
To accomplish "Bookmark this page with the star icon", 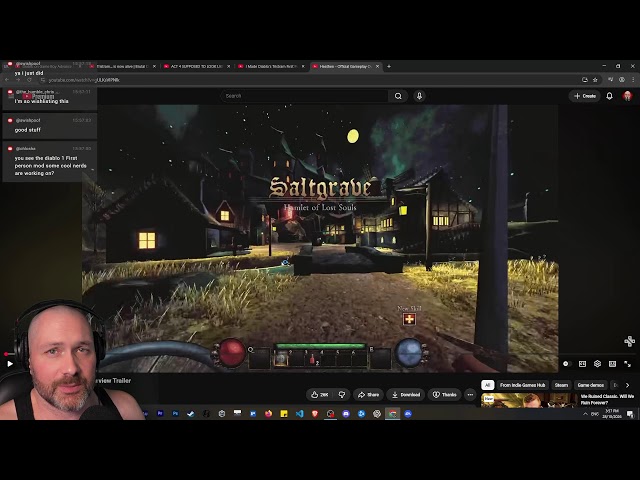I will point(595,80).
